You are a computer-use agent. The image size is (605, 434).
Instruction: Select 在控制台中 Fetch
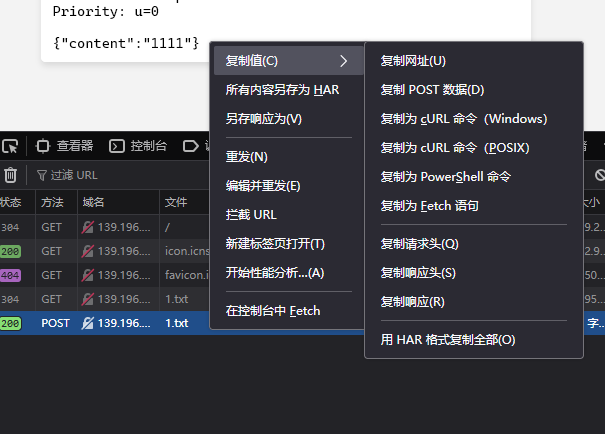click(289, 311)
